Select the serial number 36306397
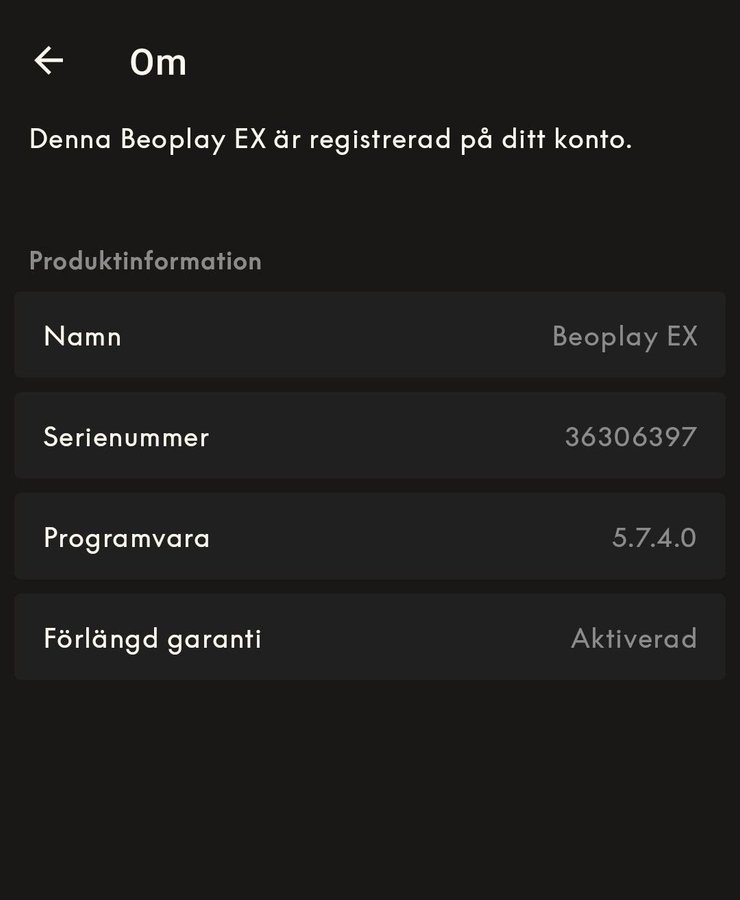 [x=630, y=437]
